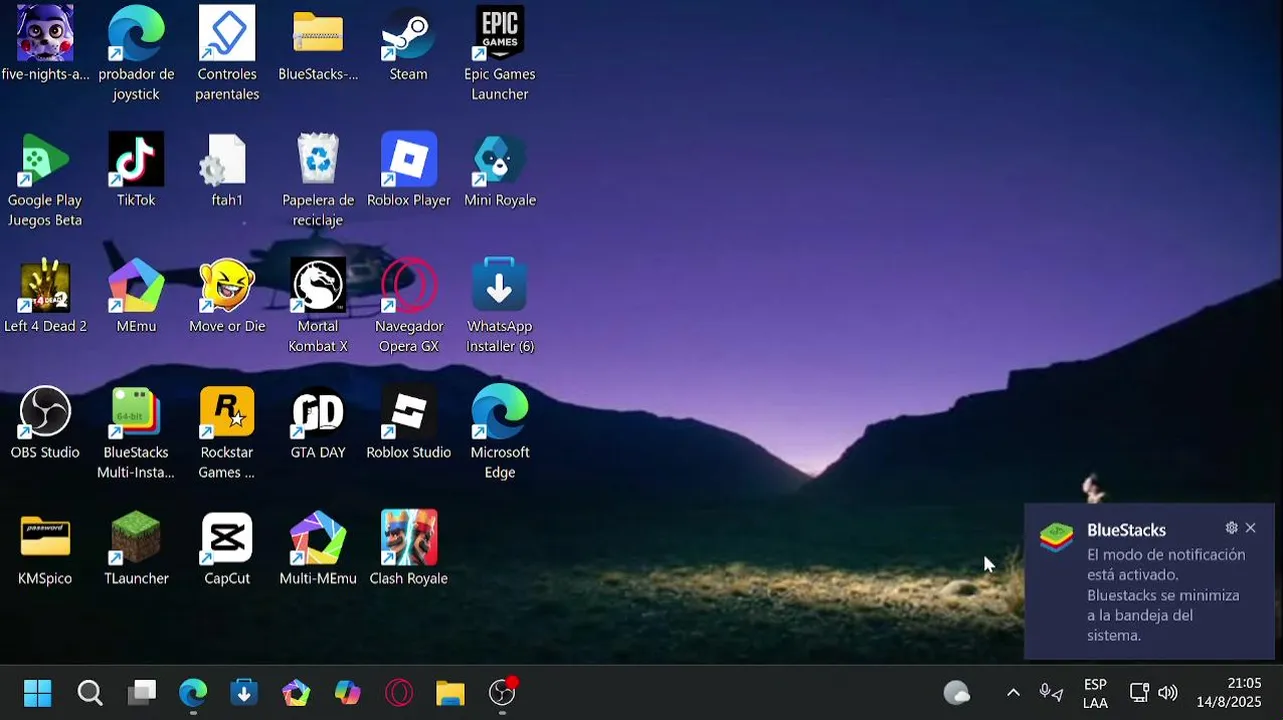Click the BlueStacks notification message text
Screen dimensions: 1283x720
[1166, 595]
